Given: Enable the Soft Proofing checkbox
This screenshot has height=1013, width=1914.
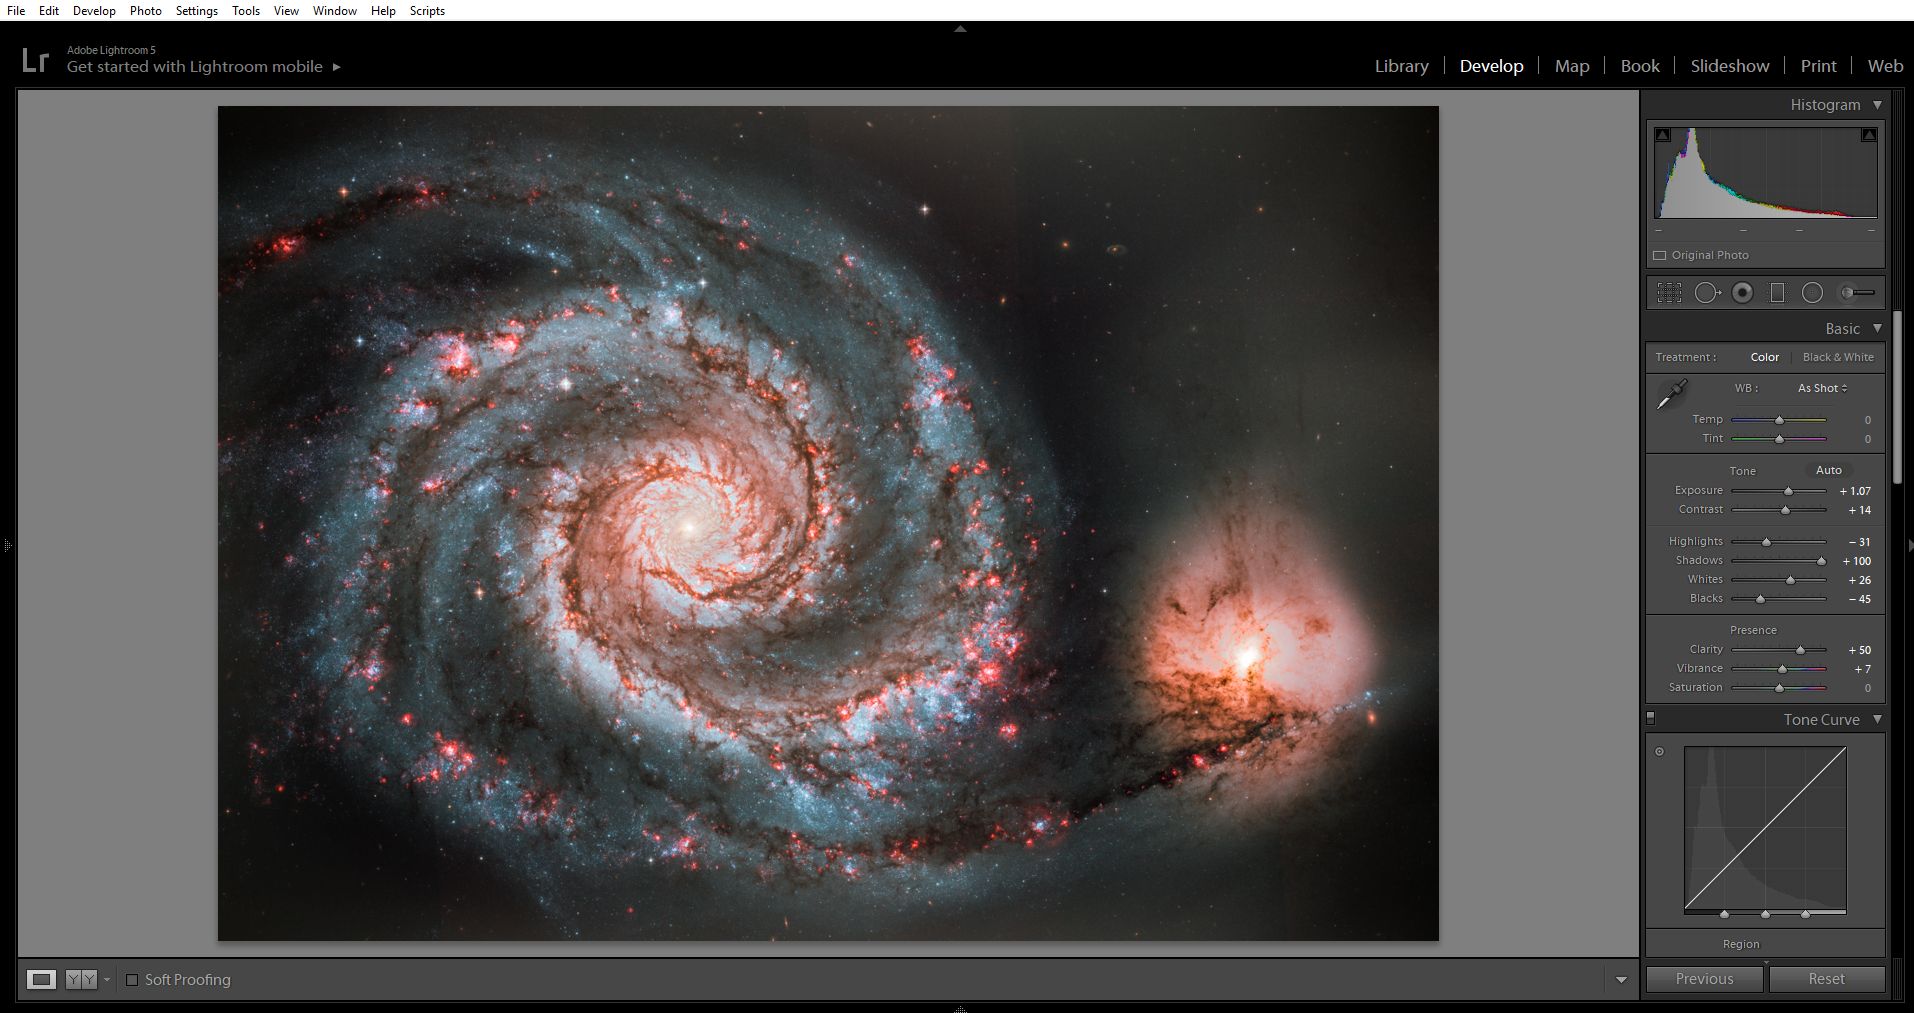Looking at the screenshot, I should pos(132,980).
